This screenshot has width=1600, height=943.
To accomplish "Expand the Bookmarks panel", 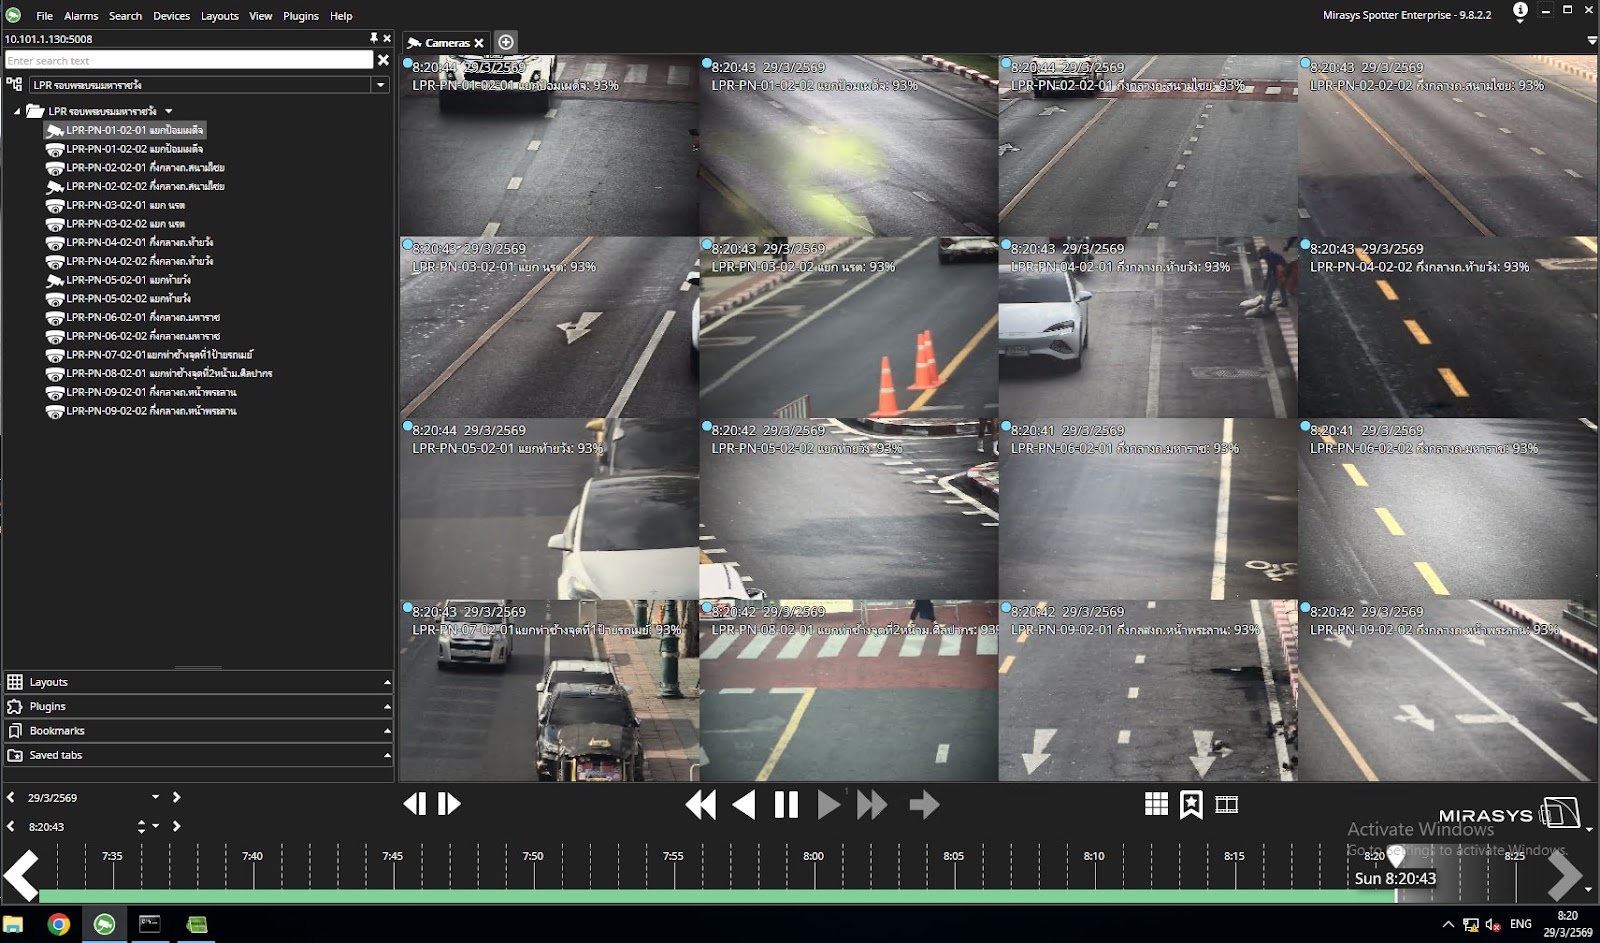I will point(198,731).
